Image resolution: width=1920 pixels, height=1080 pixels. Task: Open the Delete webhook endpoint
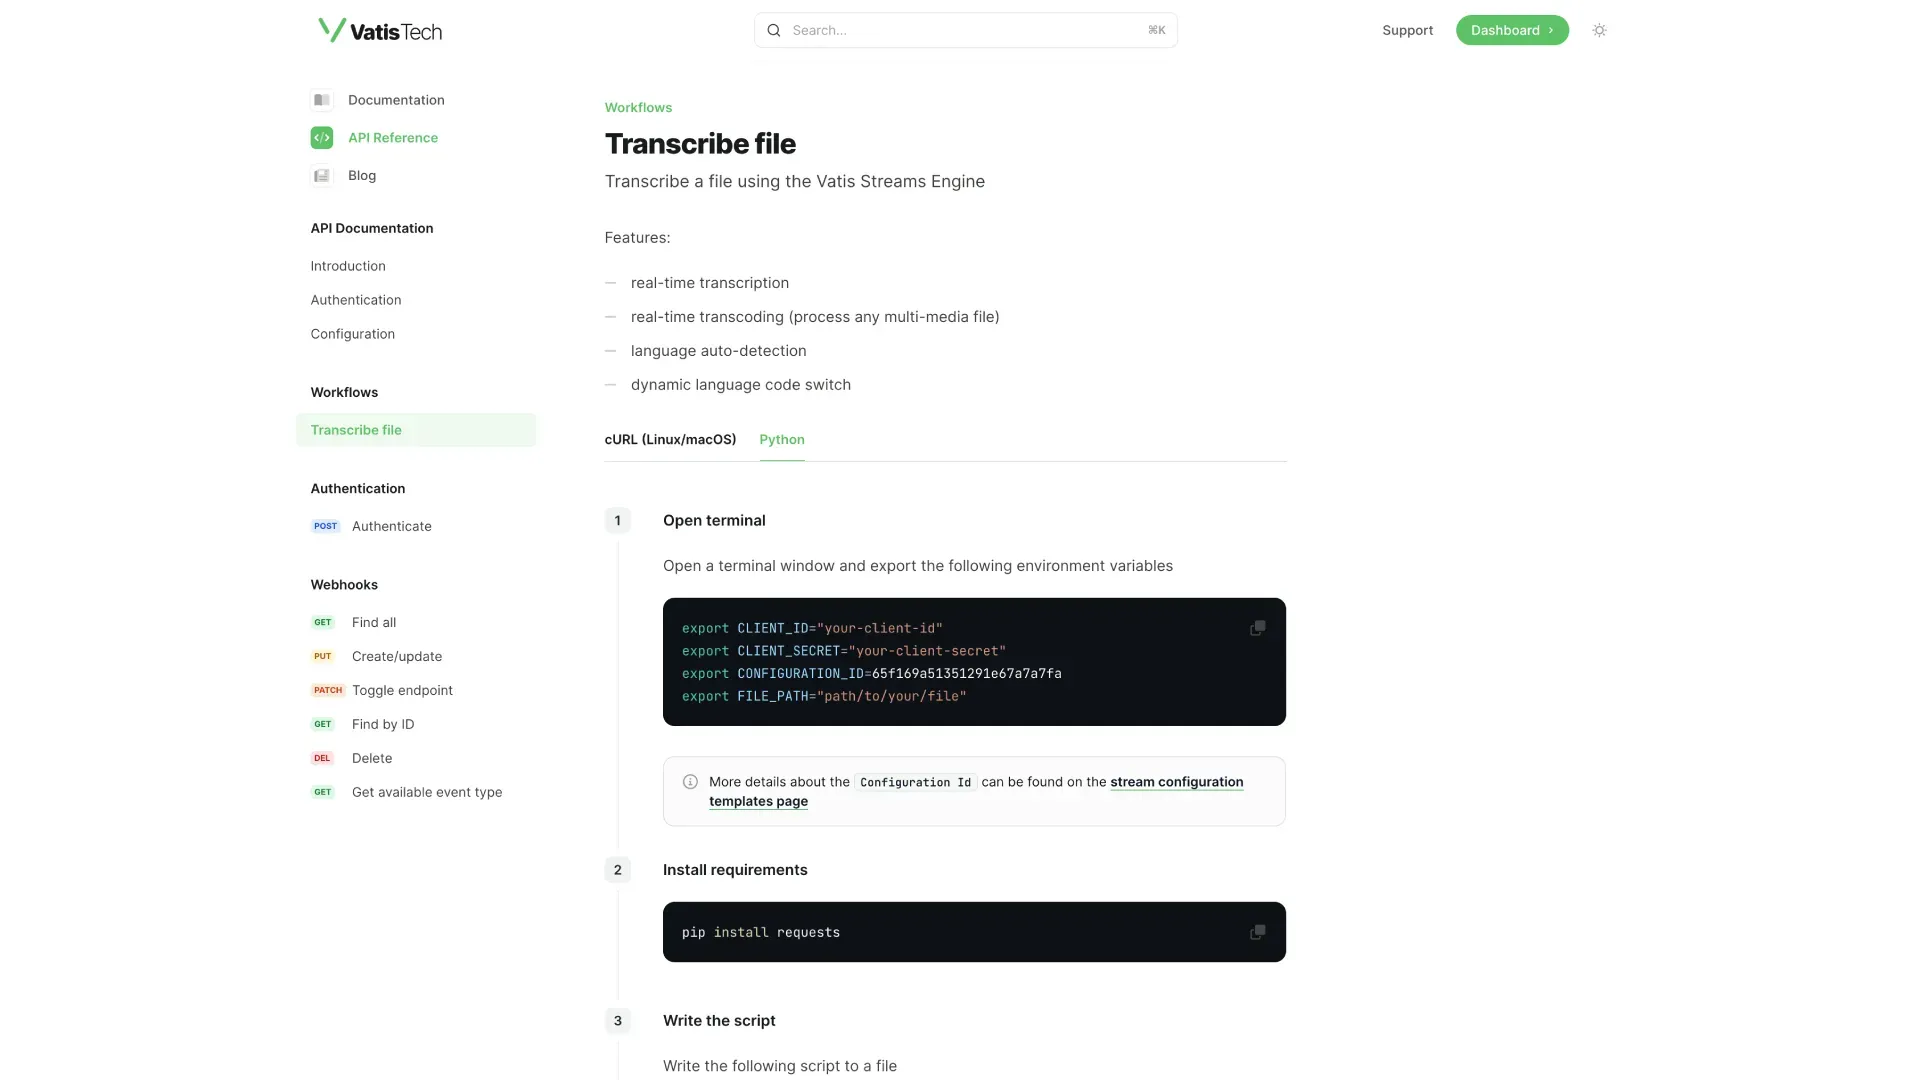(372, 758)
